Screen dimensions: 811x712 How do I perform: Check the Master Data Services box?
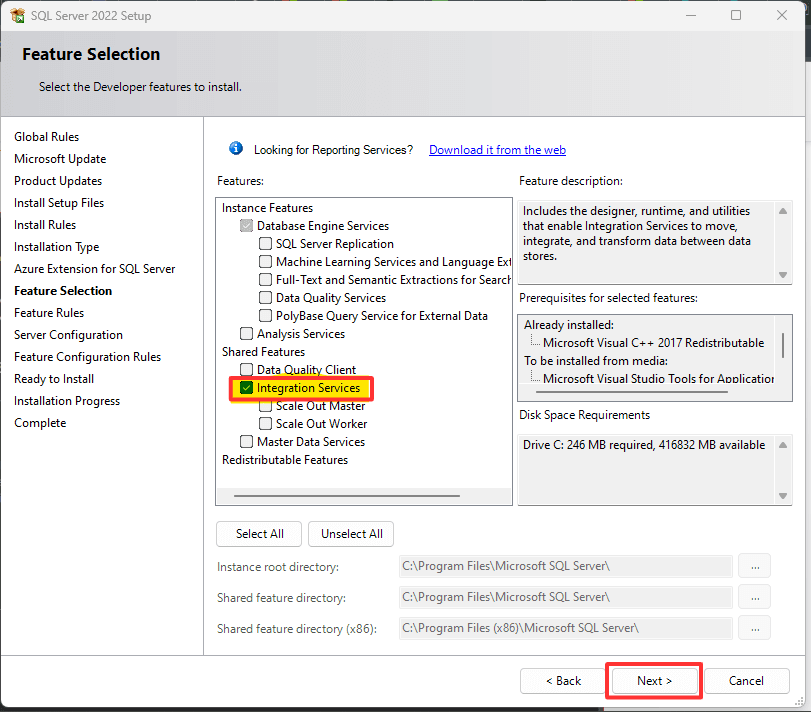[246, 442]
